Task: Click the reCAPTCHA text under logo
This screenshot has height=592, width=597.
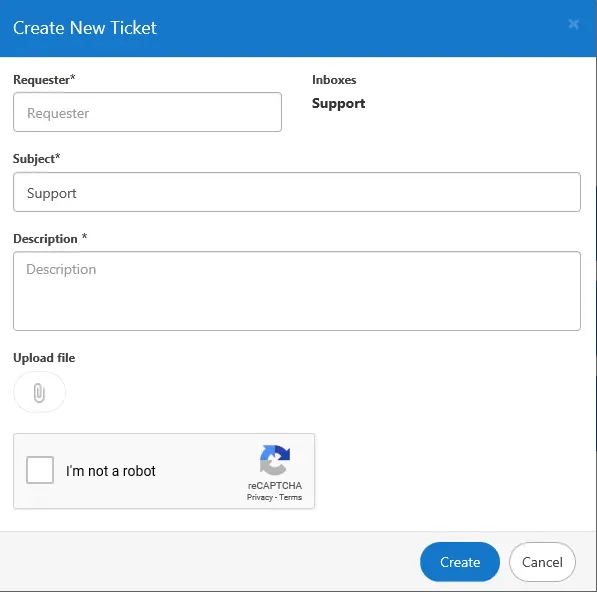Action: click(x=275, y=485)
